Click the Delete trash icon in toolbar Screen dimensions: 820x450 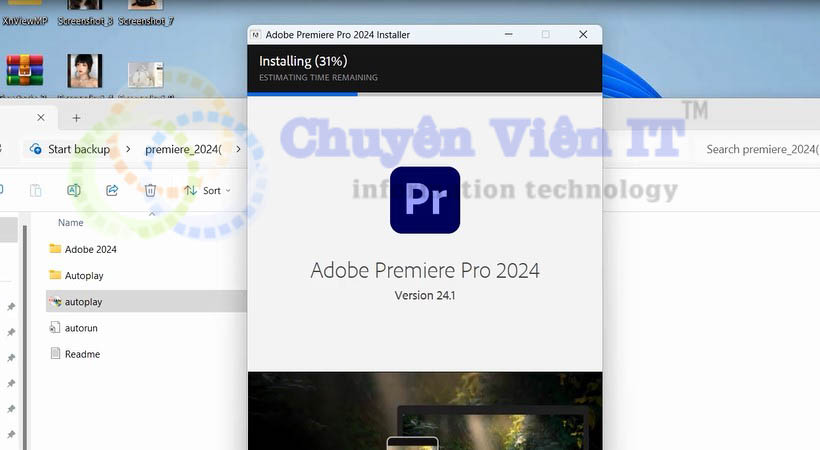(x=150, y=190)
